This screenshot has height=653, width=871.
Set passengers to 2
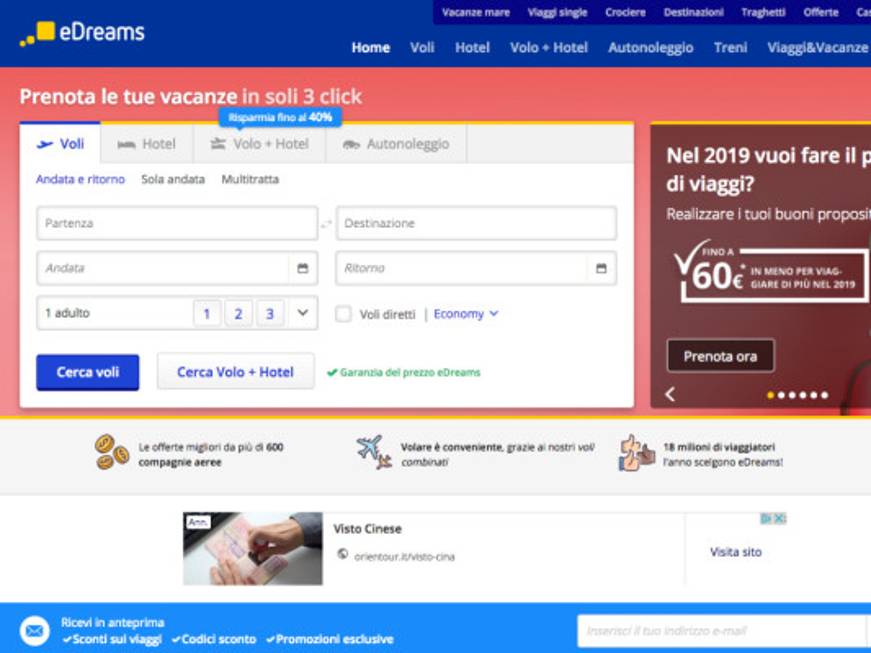tap(238, 314)
